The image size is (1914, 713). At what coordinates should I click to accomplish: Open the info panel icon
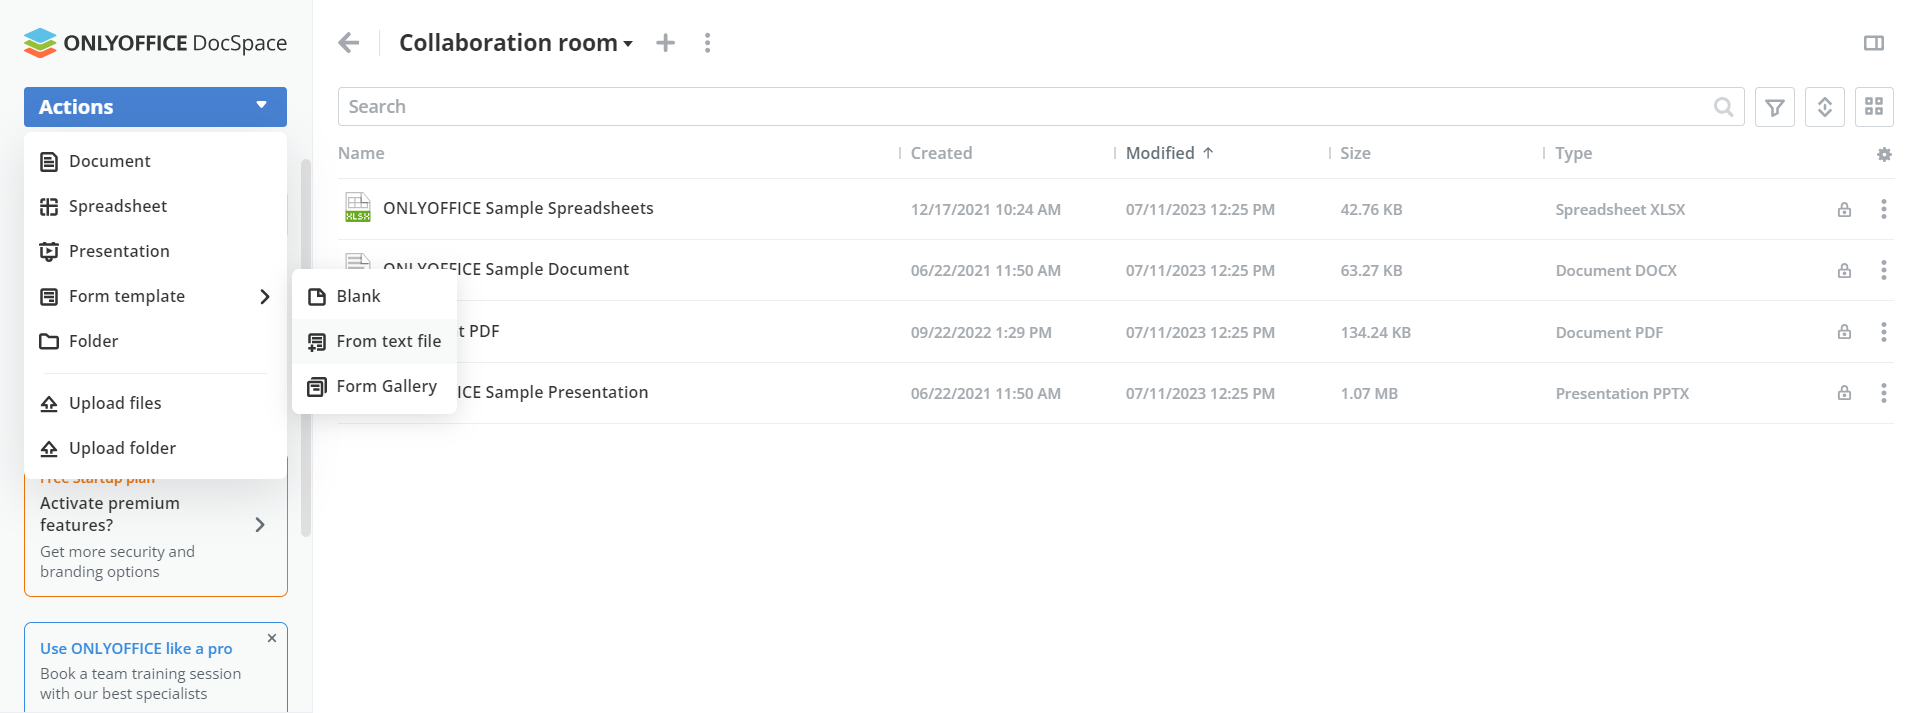(1873, 43)
